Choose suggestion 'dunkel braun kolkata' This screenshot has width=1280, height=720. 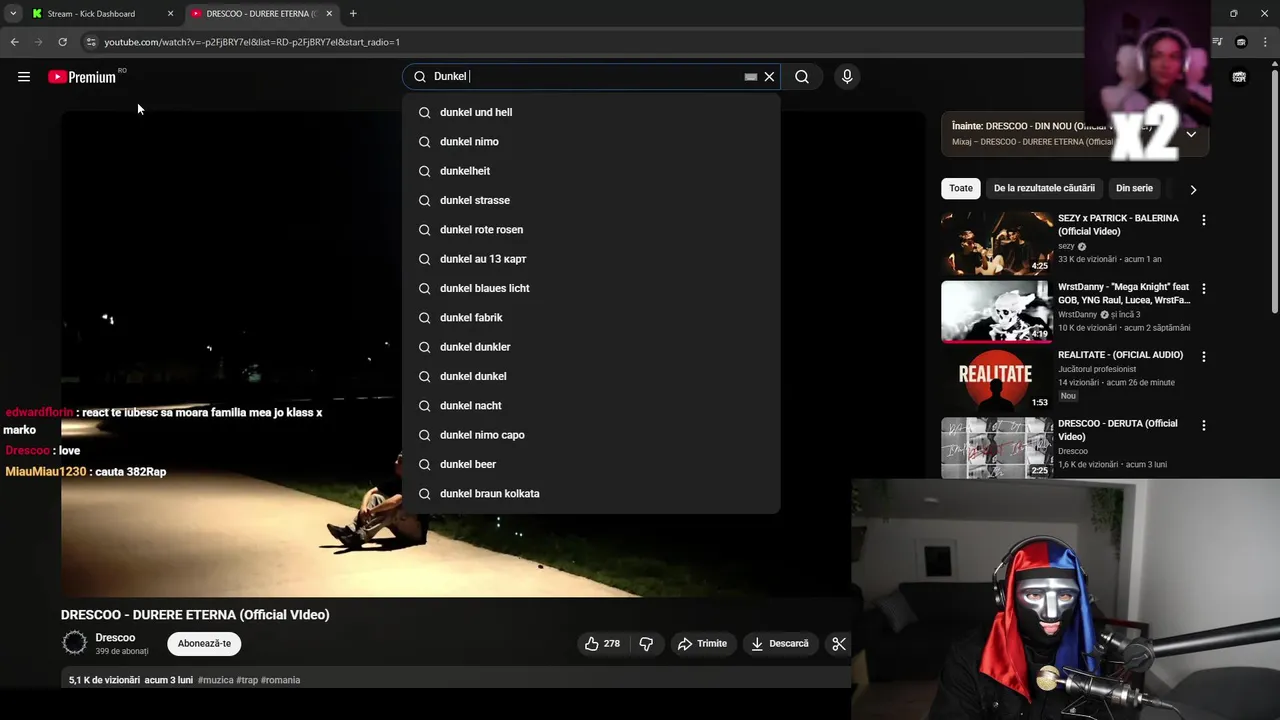point(591,494)
